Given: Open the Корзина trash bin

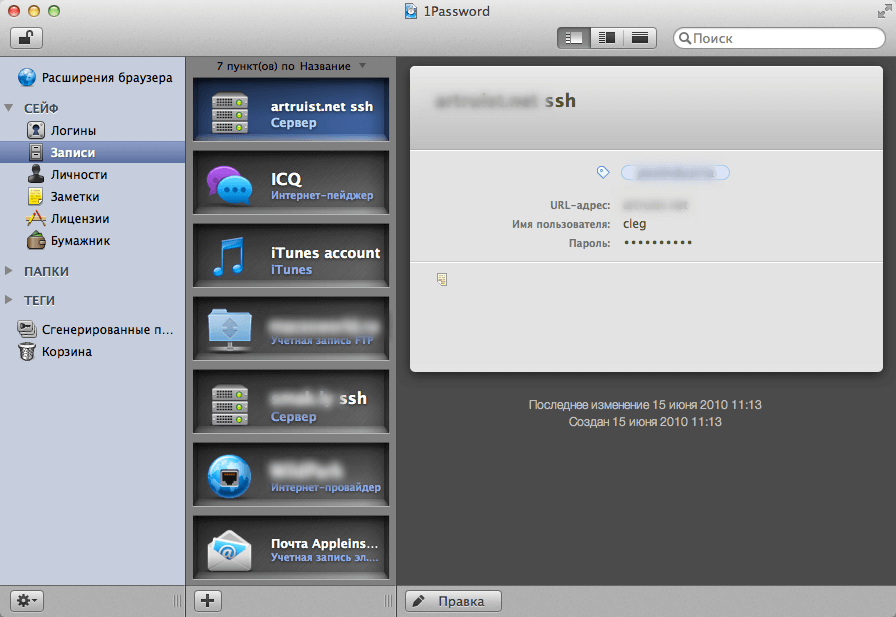Looking at the screenshot, I should click(x=54, y=351).
